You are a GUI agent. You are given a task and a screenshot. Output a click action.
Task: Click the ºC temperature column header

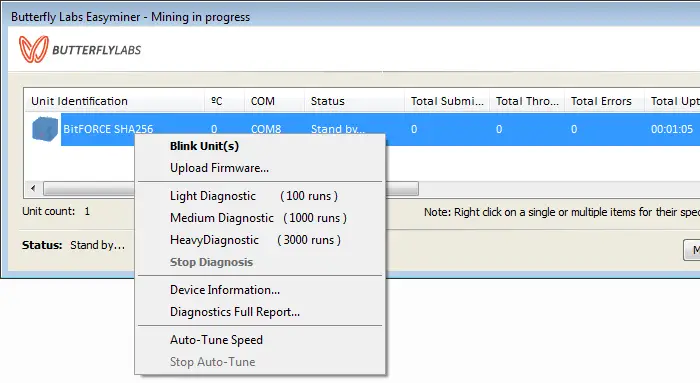225,101
